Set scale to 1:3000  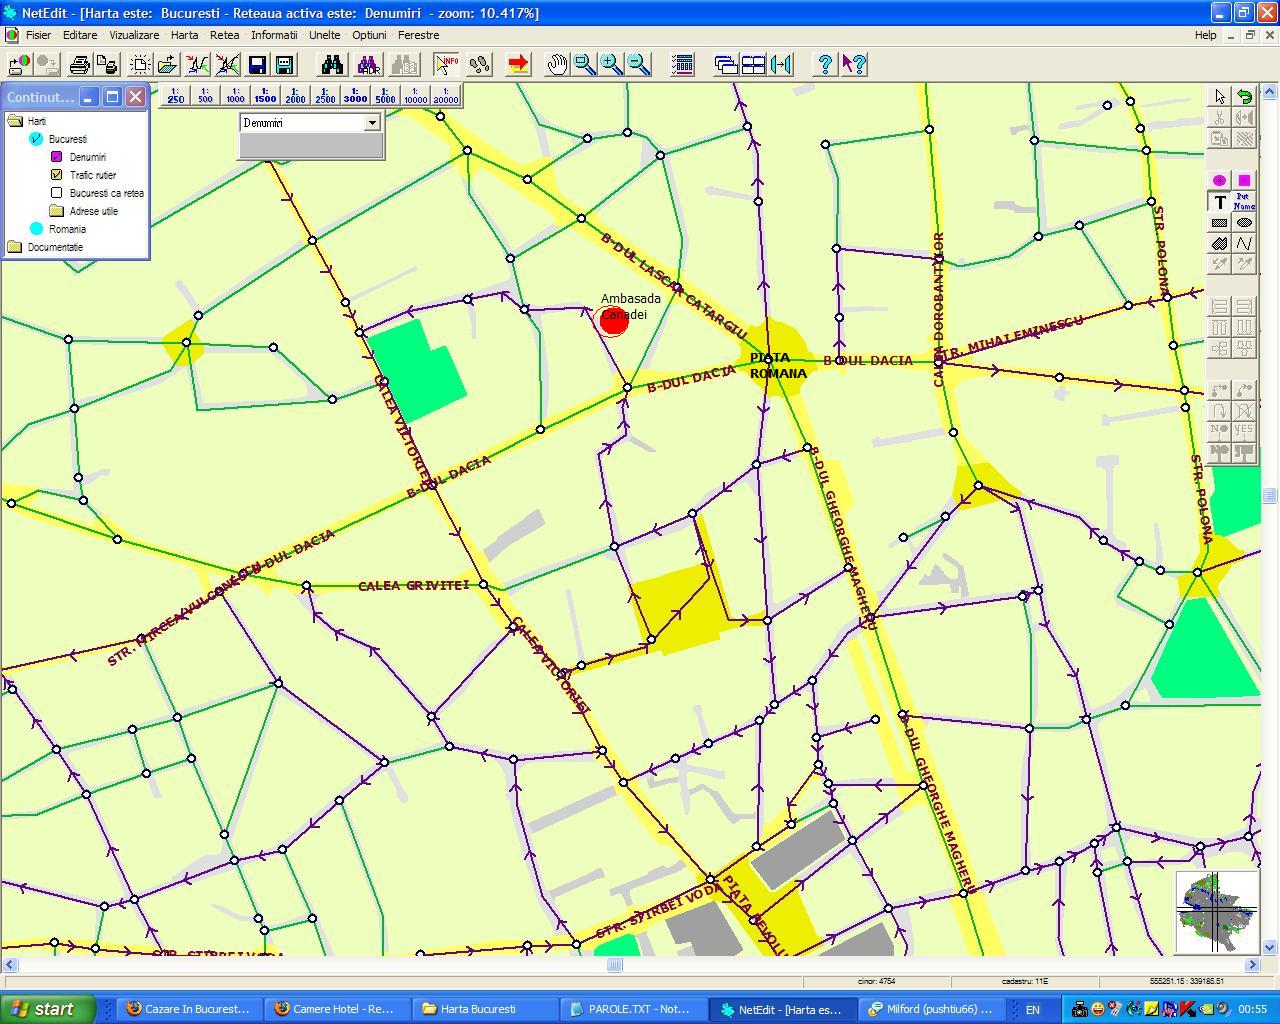(x=355, y=96)
